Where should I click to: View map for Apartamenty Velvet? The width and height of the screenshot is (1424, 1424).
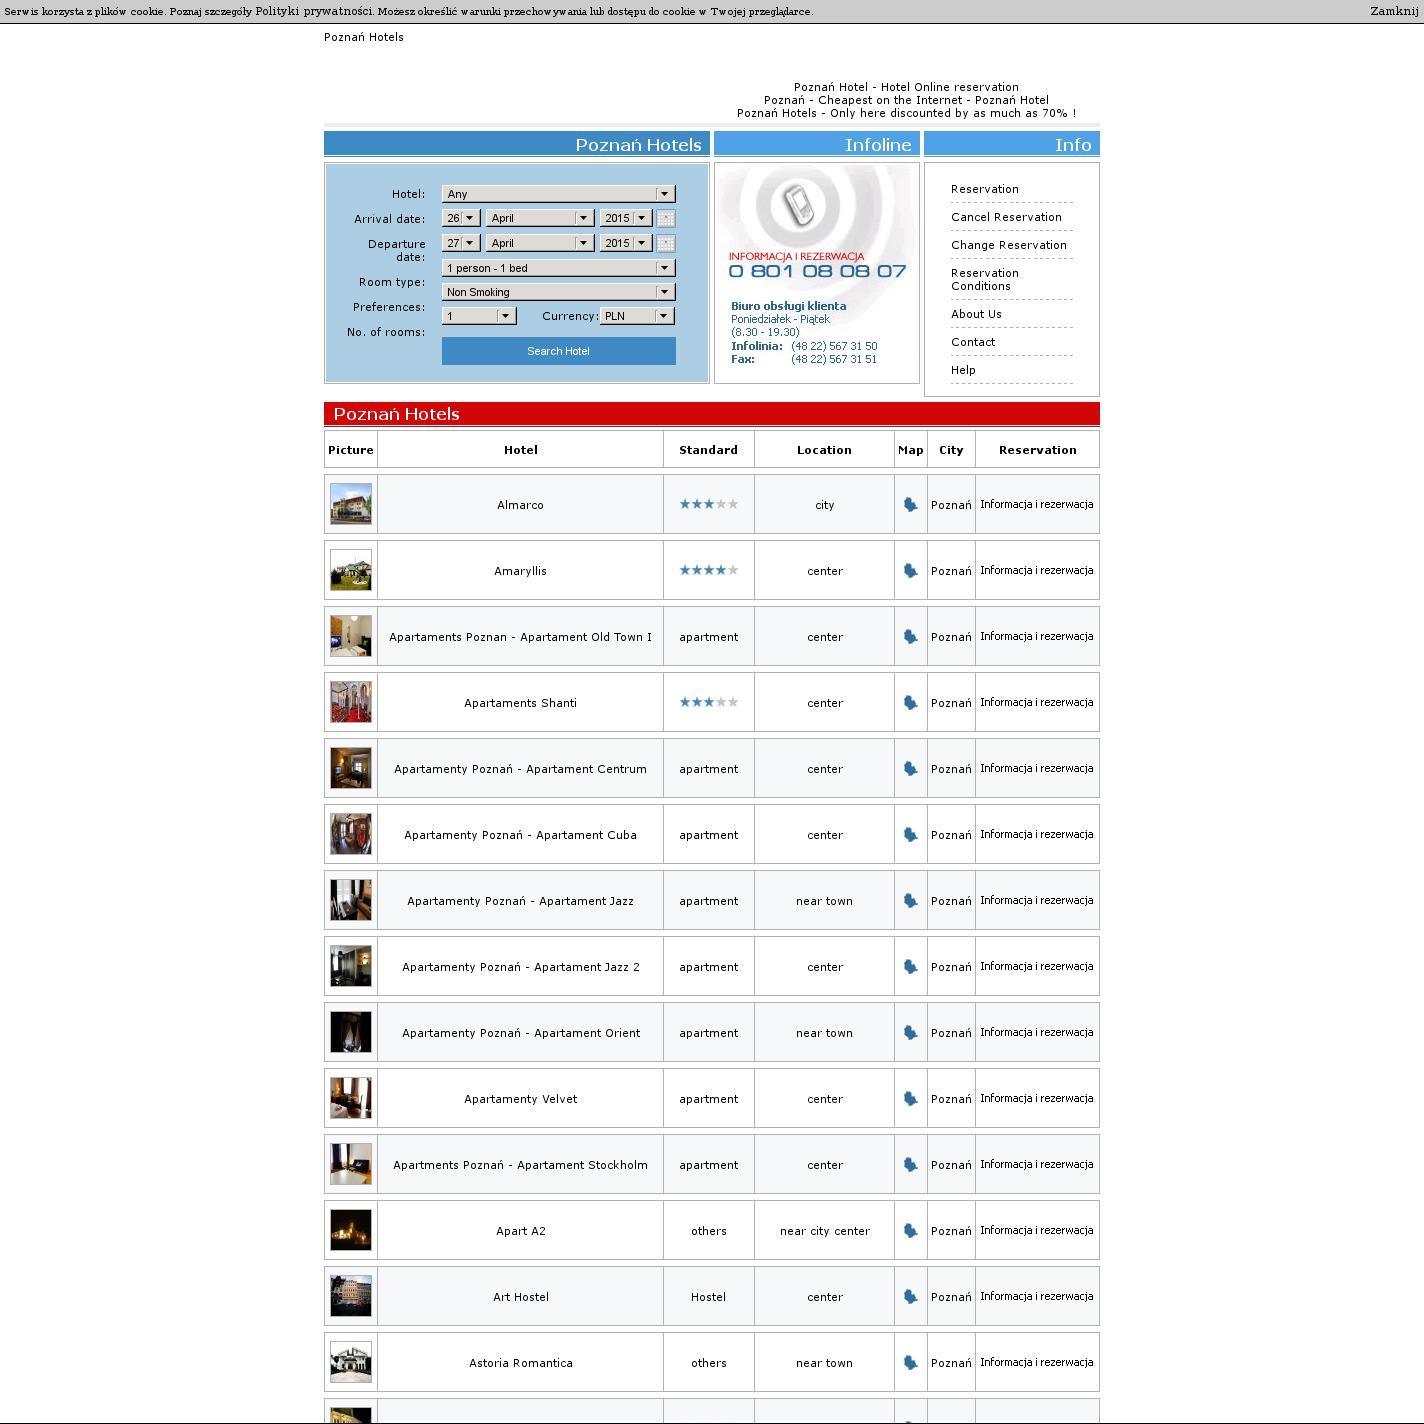[910, 1099]
